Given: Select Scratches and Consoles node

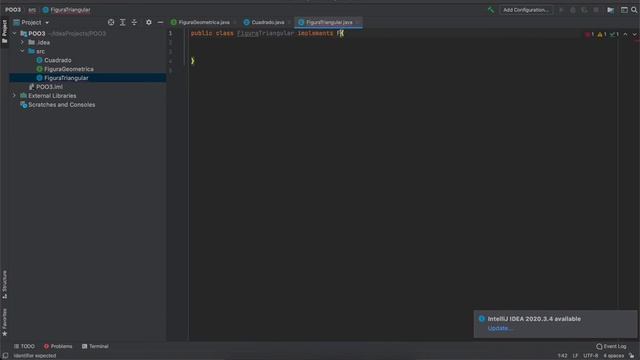Looking at the screenshot, I should tap(61, 105).
